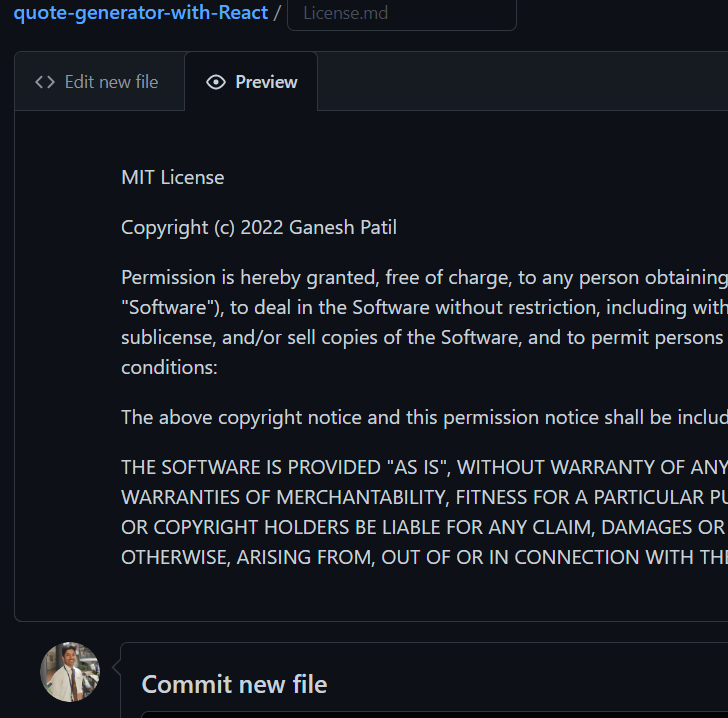This screenshot has width=728, height=718.
Task: Click the Commit new file heading
Action: point(234,684)
